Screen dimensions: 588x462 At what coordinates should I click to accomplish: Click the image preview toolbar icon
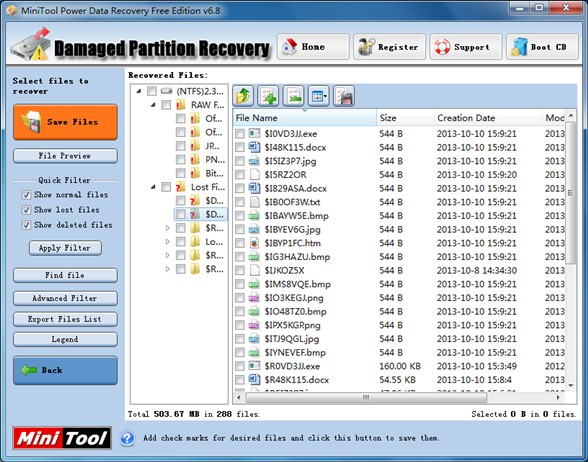pos(293,96)
